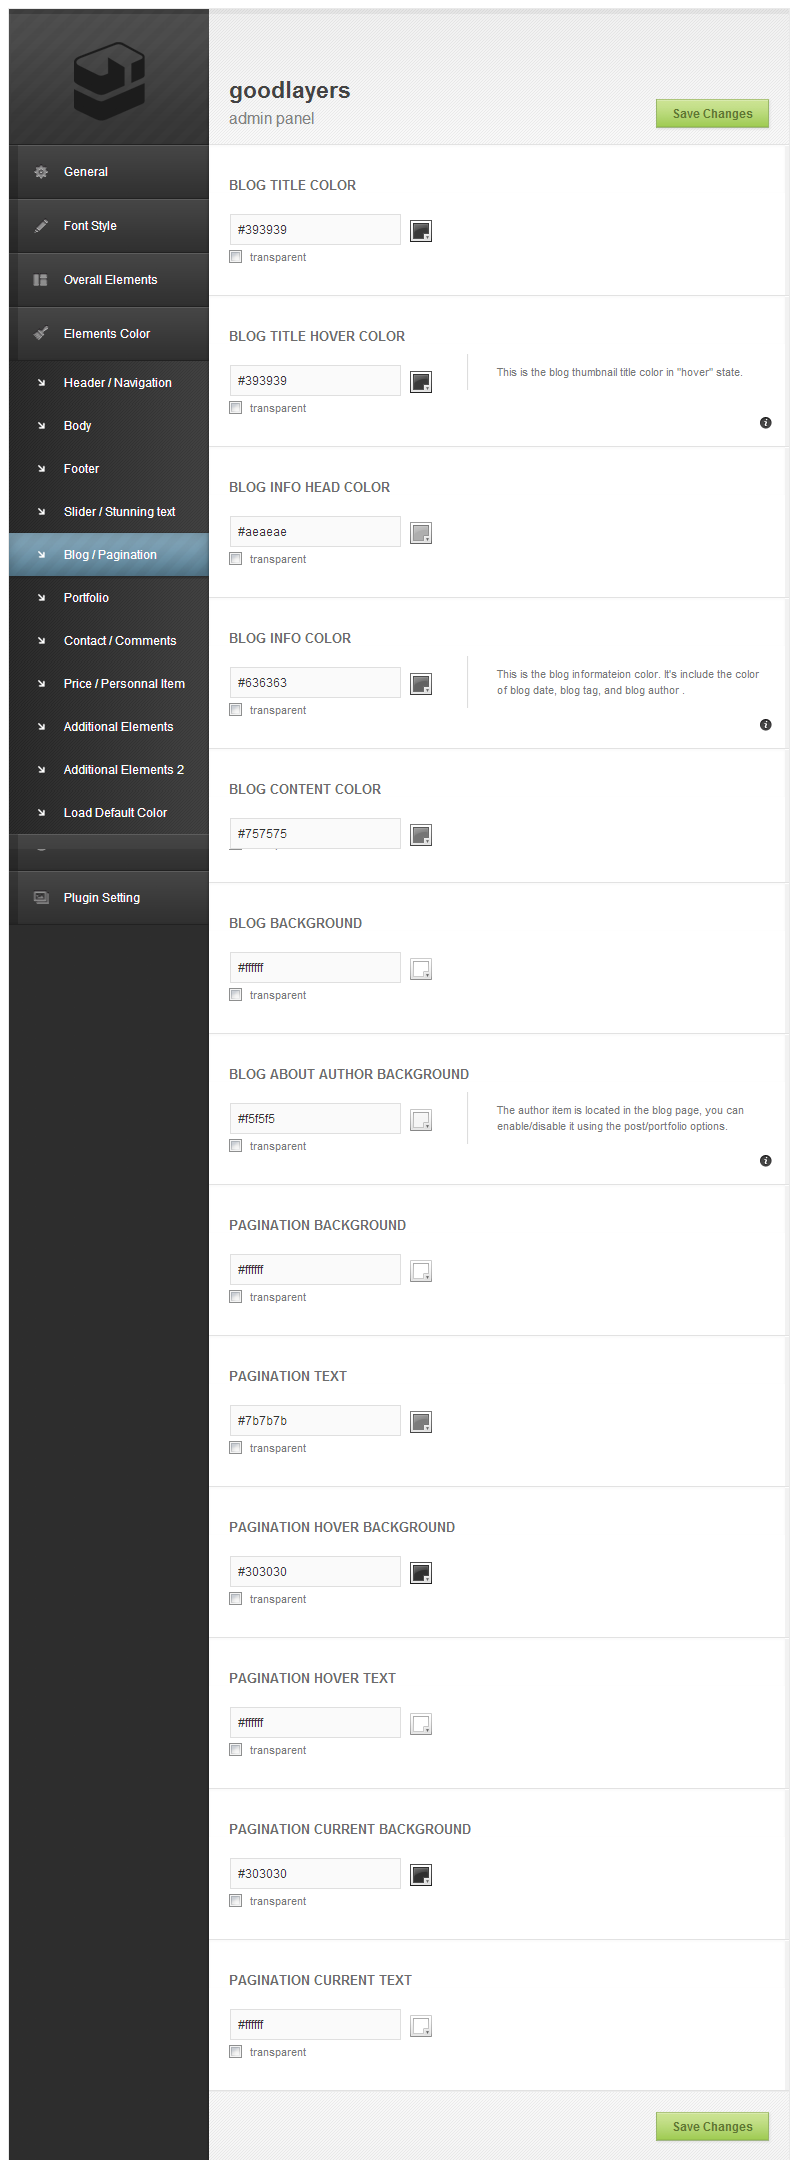The width and height of the screenshot is (803, 2160).
Task: Select Portfolio in the sidebar
Action: (86, 598)
